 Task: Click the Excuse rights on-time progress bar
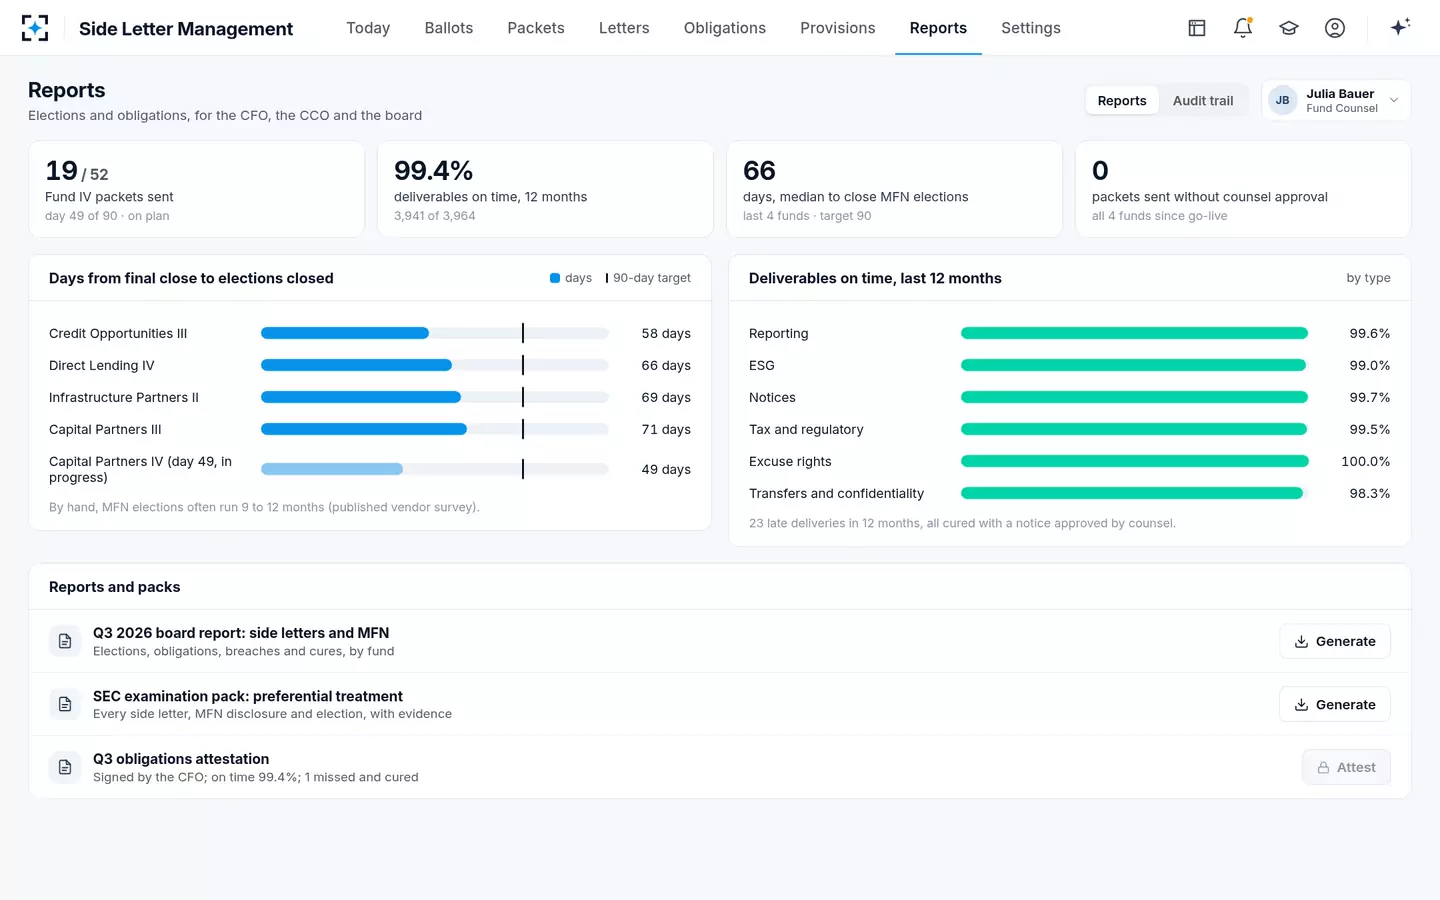click(1135, 461)
